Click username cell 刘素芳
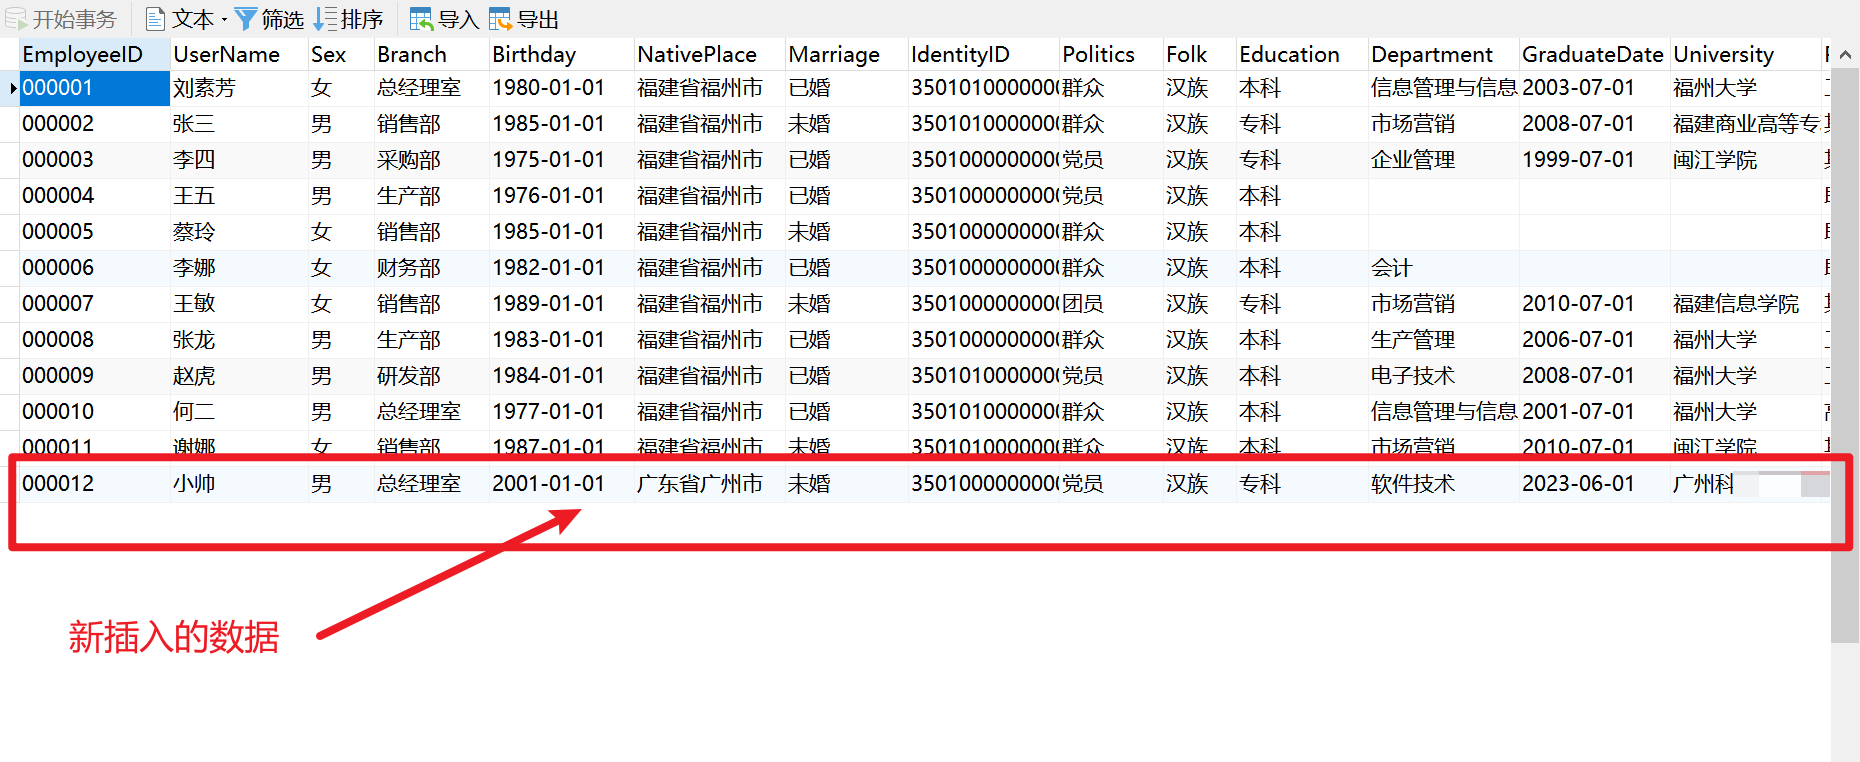The image size is (1860, 762). (239, 88)
